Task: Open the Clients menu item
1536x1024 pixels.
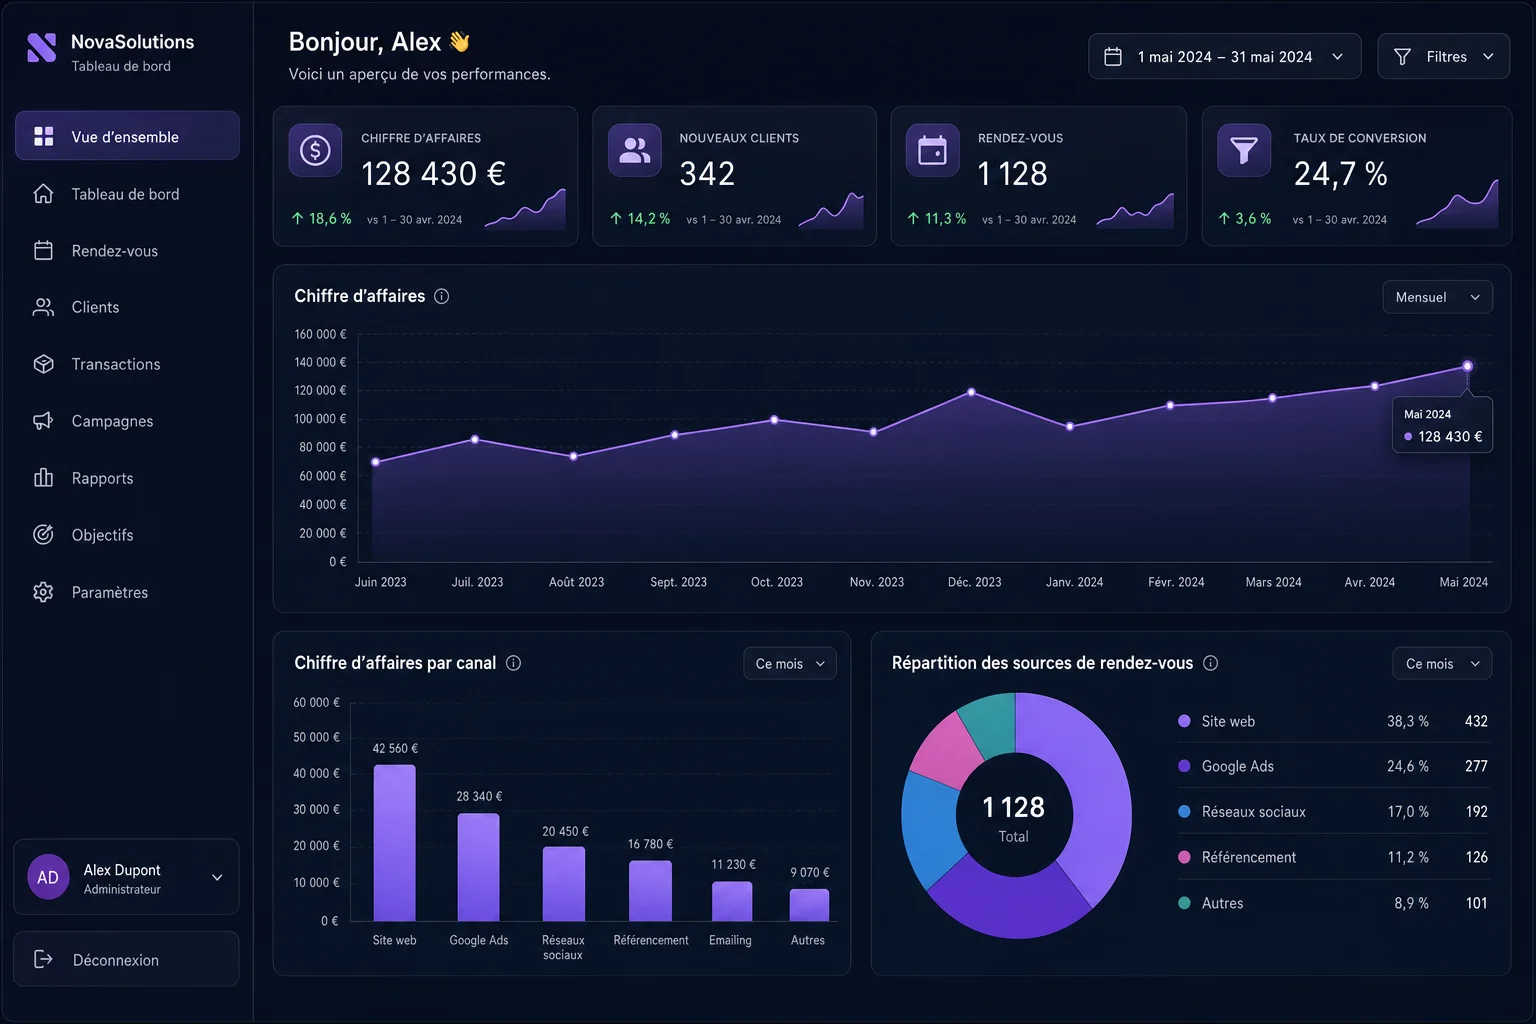Action: pos(127,307)
